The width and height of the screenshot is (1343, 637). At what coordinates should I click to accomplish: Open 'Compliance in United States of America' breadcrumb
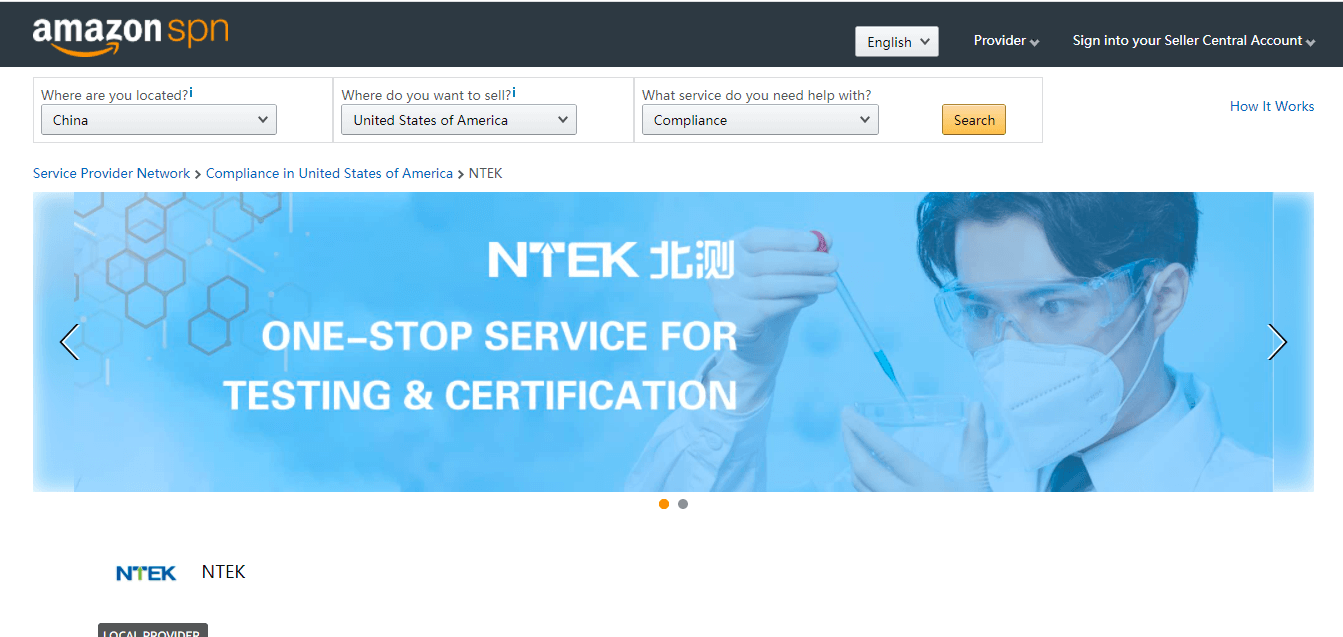tap(329, 173)
